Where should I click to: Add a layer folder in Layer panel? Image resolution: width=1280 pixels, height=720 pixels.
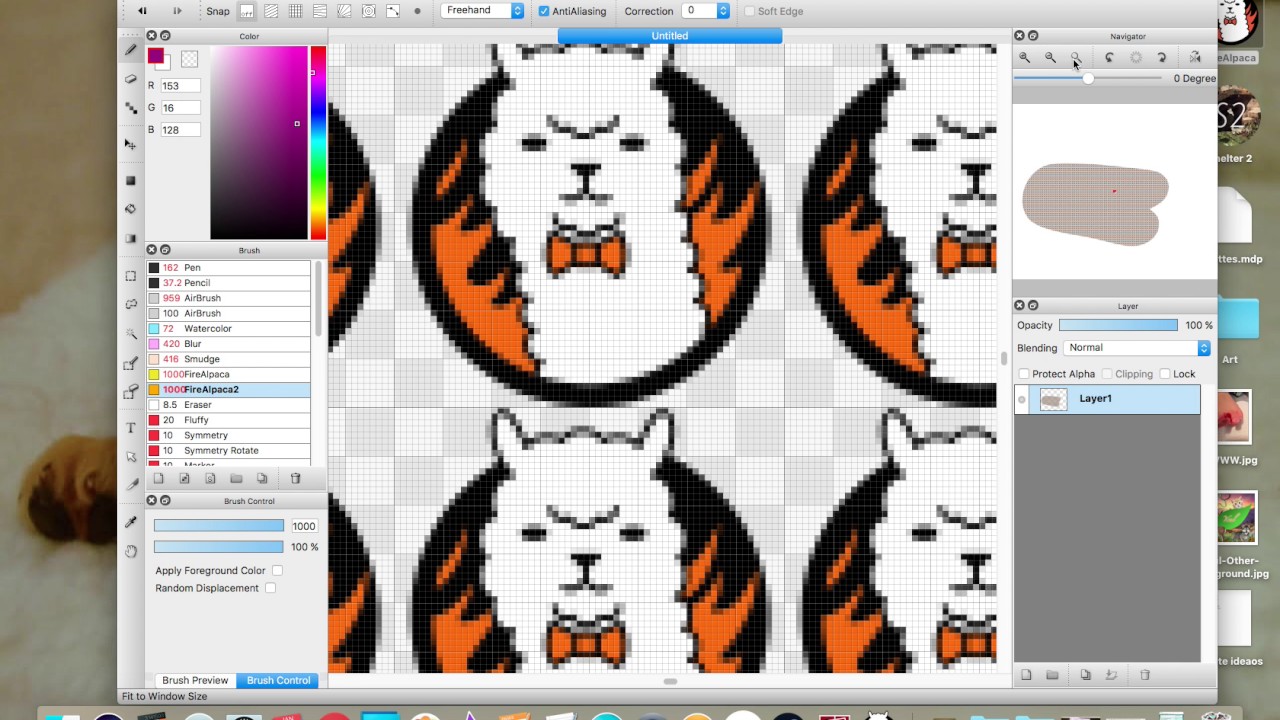[1052, 675]
